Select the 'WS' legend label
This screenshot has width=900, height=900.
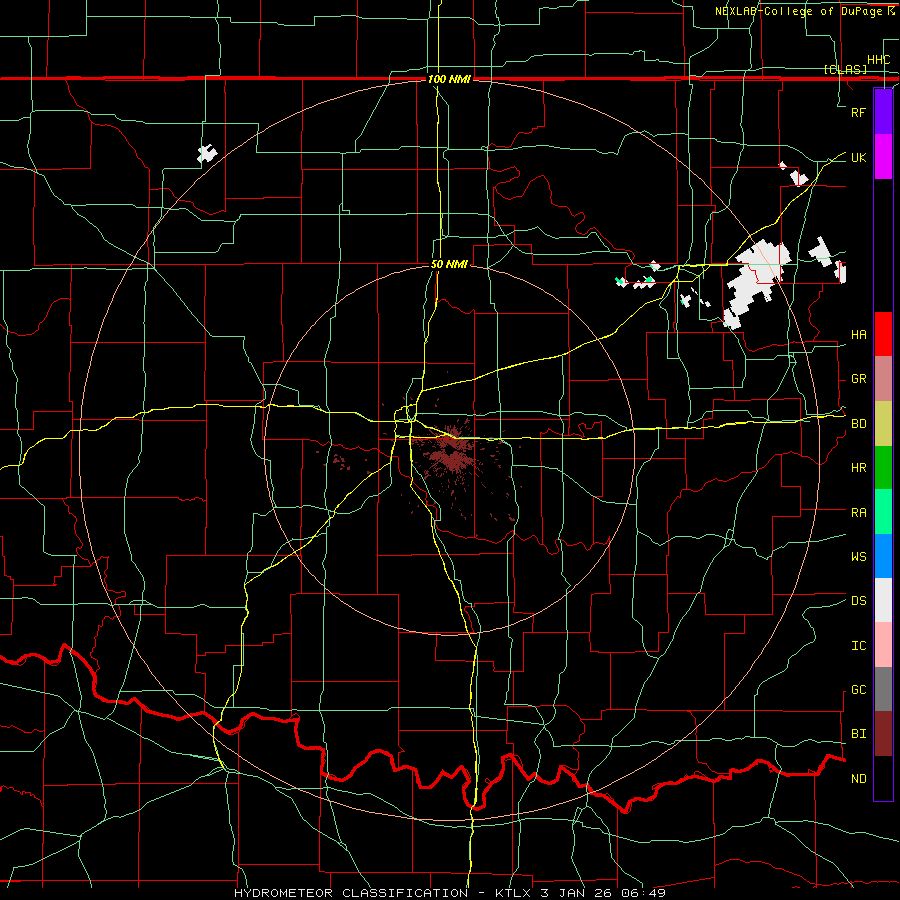(858, 557)
